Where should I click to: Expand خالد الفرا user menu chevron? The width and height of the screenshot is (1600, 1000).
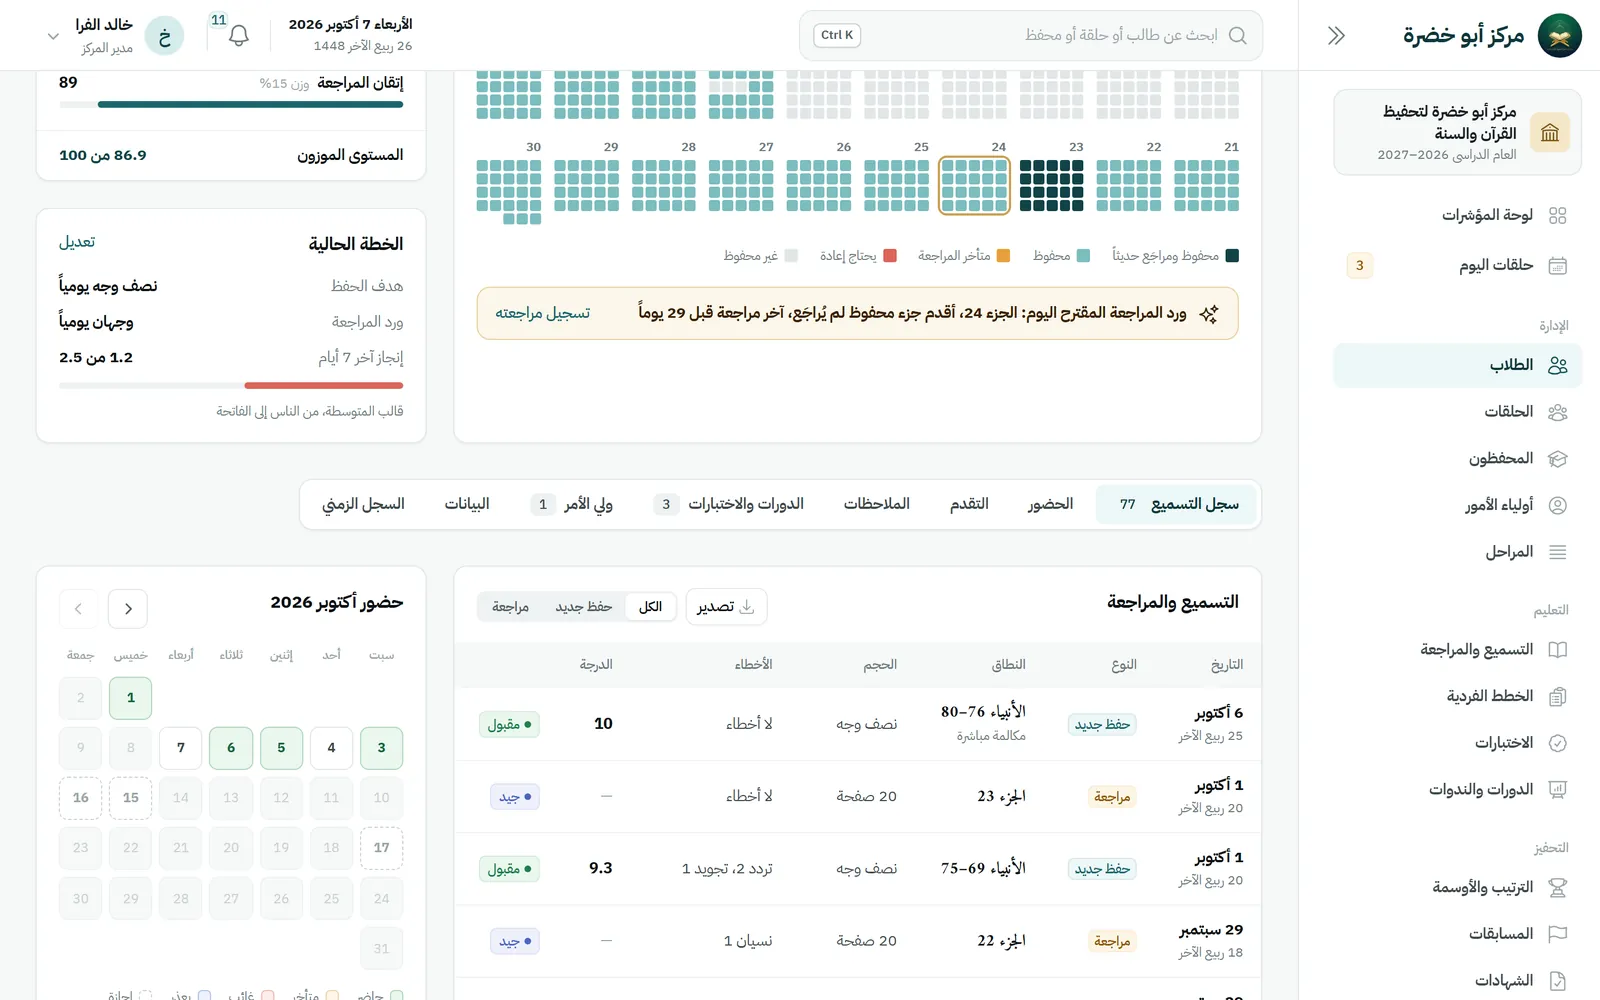pos(53,36)
